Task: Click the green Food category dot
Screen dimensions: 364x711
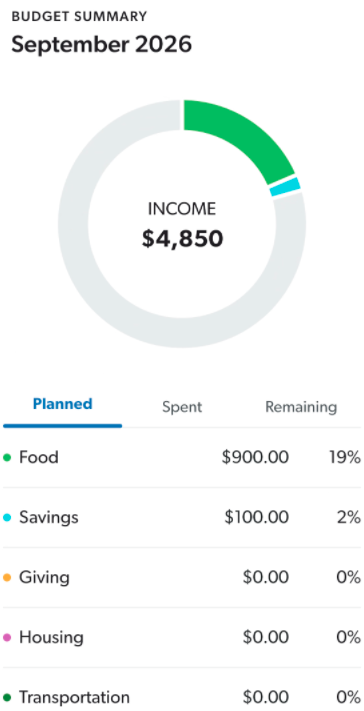Action: [x=7, y=458]
